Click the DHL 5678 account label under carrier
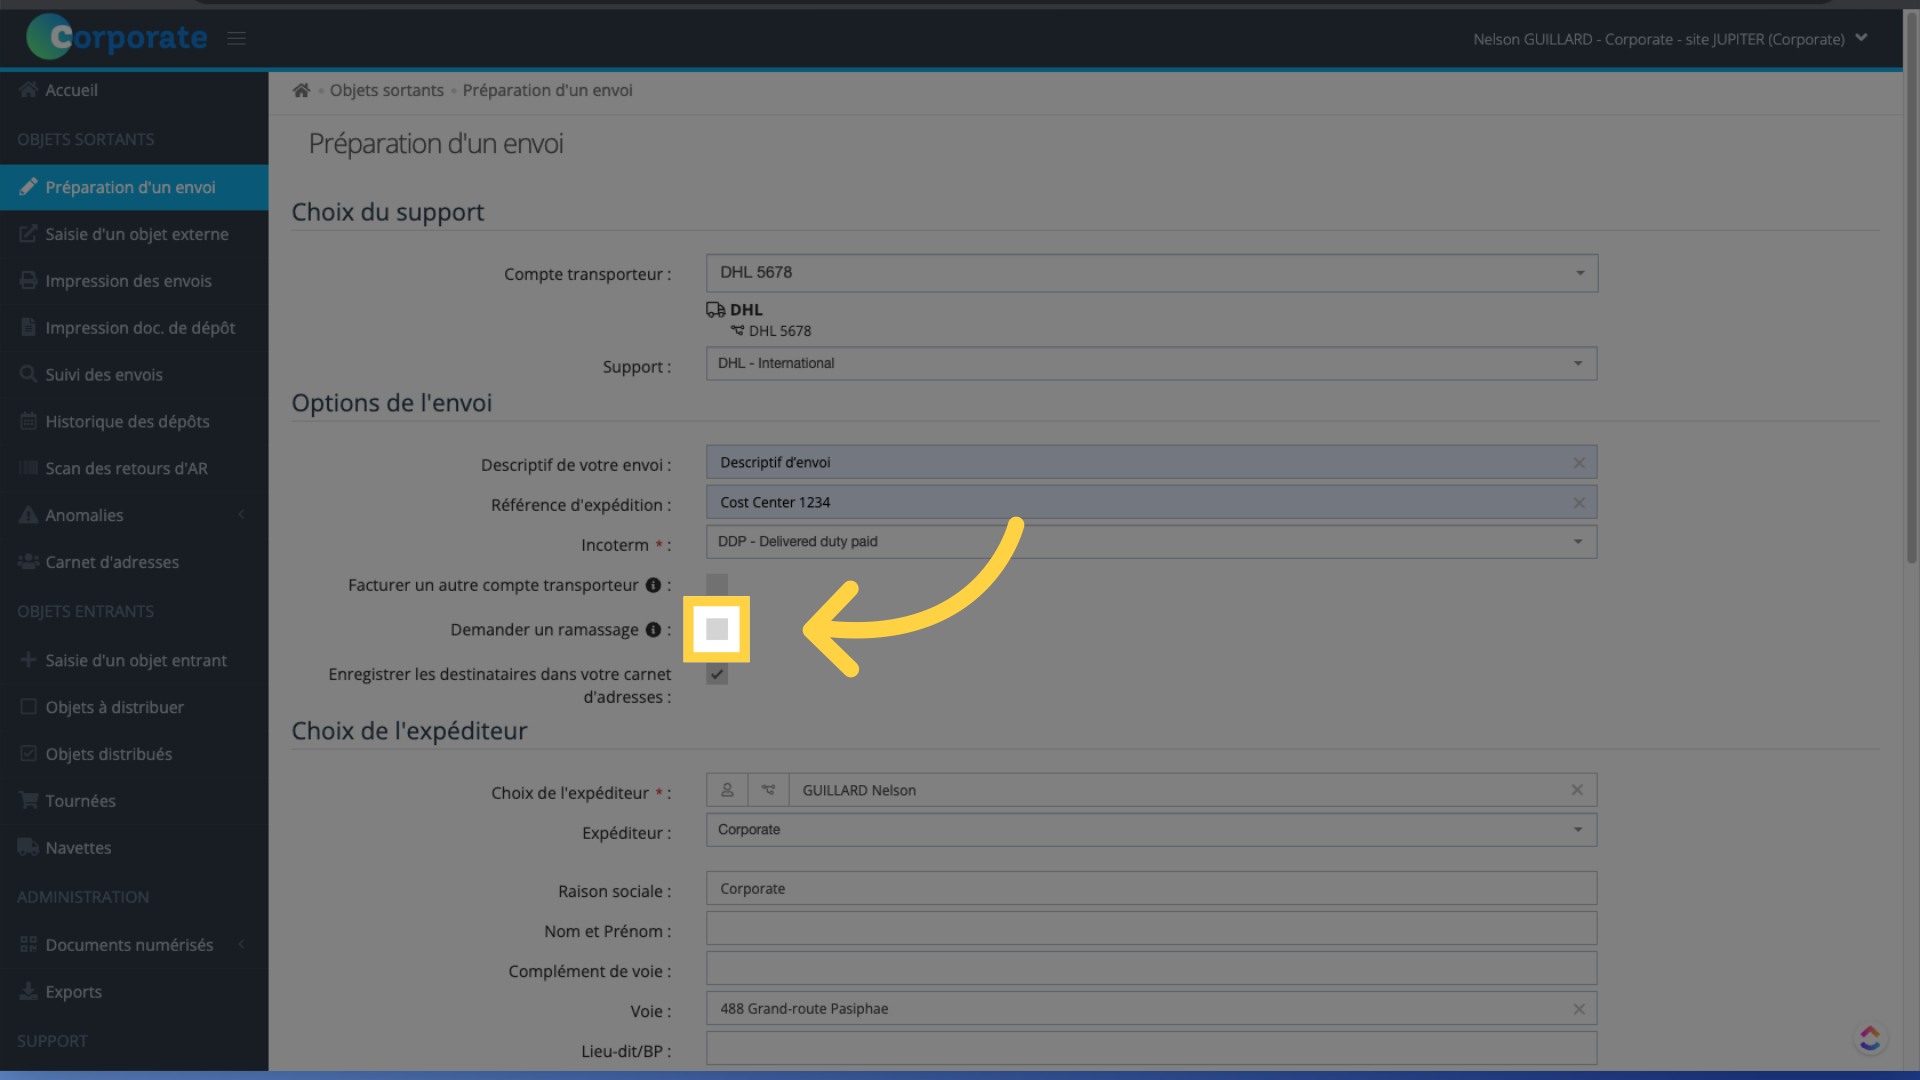Viewport: 1920px width, 1080px height. [x=780, y=331]
